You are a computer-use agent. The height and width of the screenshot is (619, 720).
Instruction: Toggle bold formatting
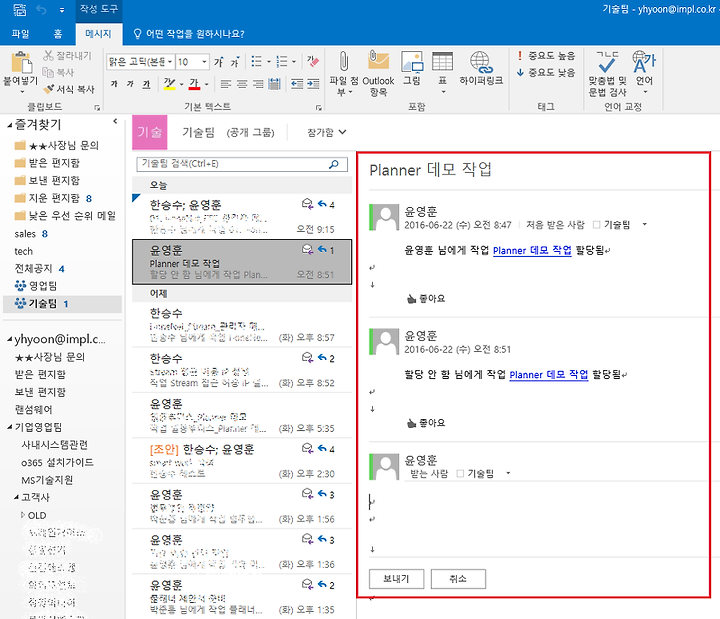[x=114, y=84]
